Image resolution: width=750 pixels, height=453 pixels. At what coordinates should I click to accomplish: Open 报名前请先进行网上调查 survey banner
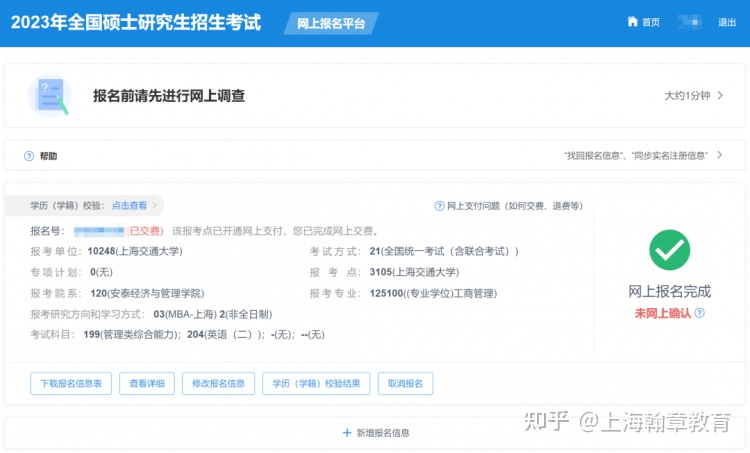tap(375, 96)
